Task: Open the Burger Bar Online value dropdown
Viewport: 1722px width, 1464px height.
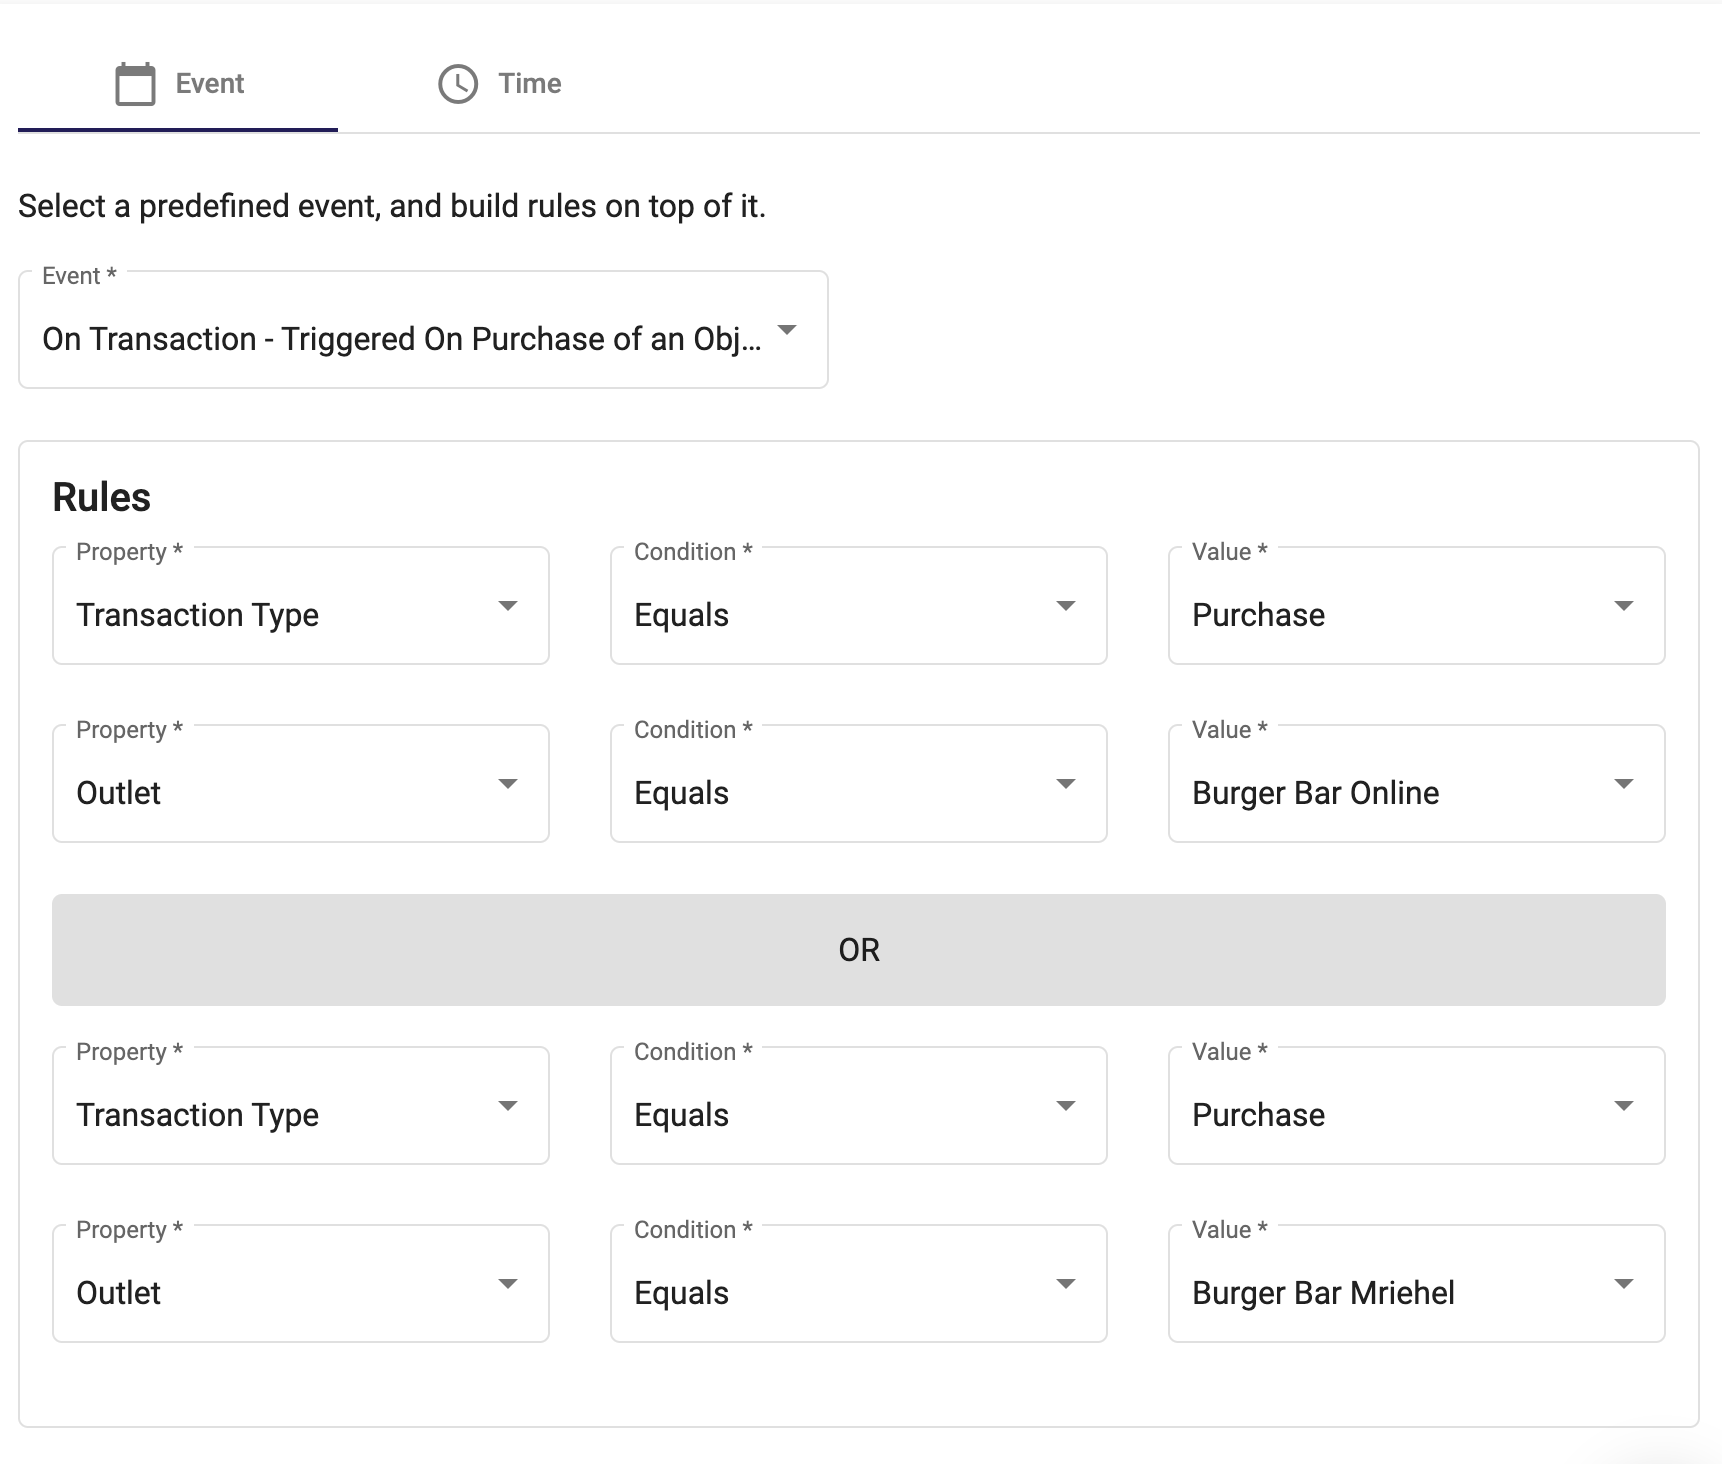Action: pos(1415,792)
